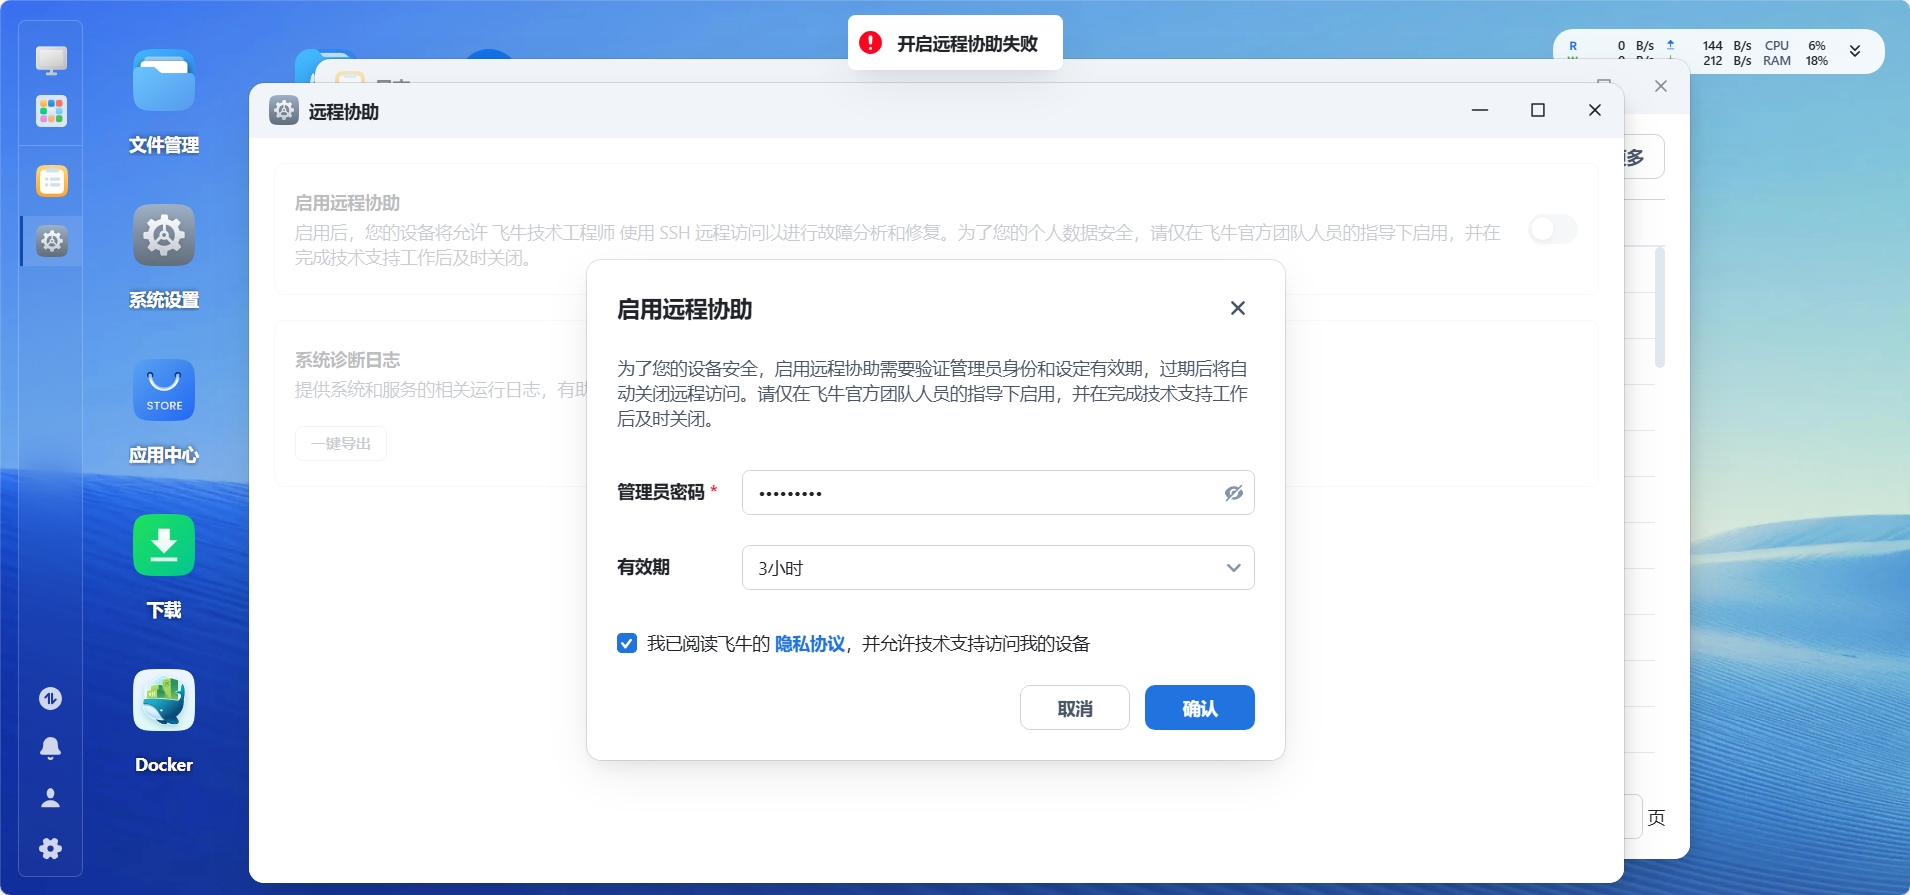
Task: Confirm with the 确认 button
Action: coord(1200,708)
